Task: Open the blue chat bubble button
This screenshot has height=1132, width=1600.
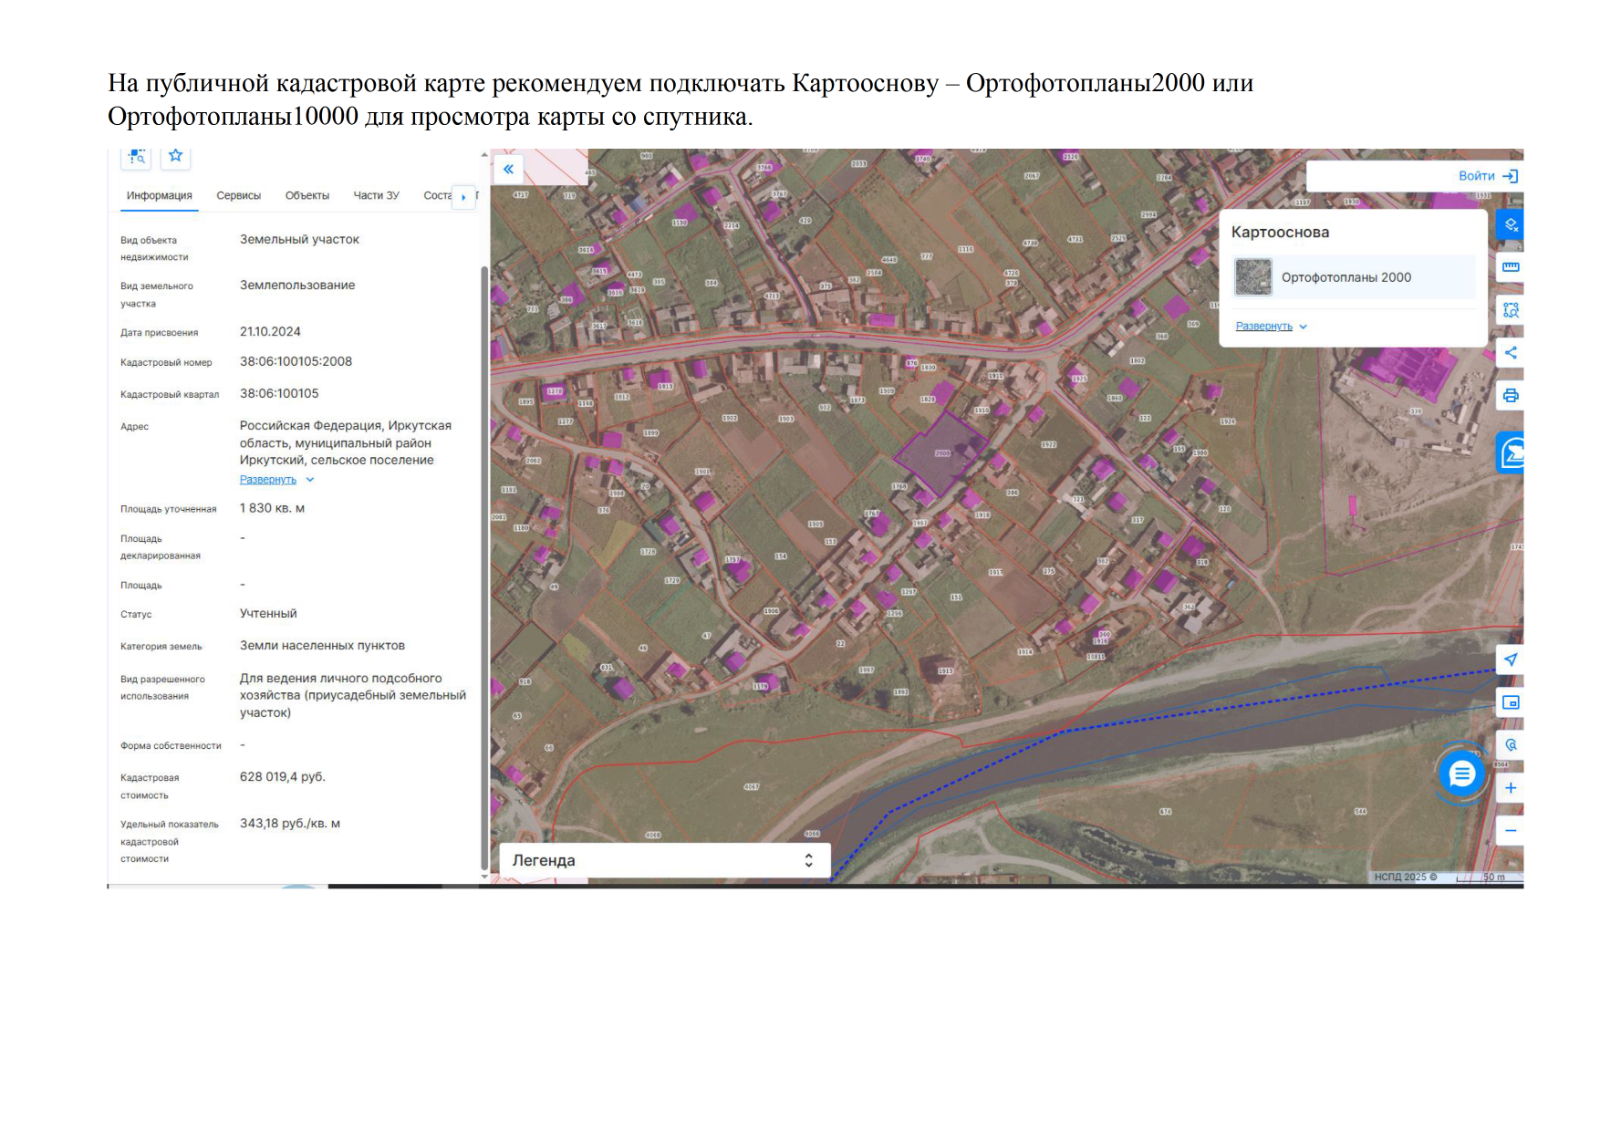Action: coord(1461,774)
